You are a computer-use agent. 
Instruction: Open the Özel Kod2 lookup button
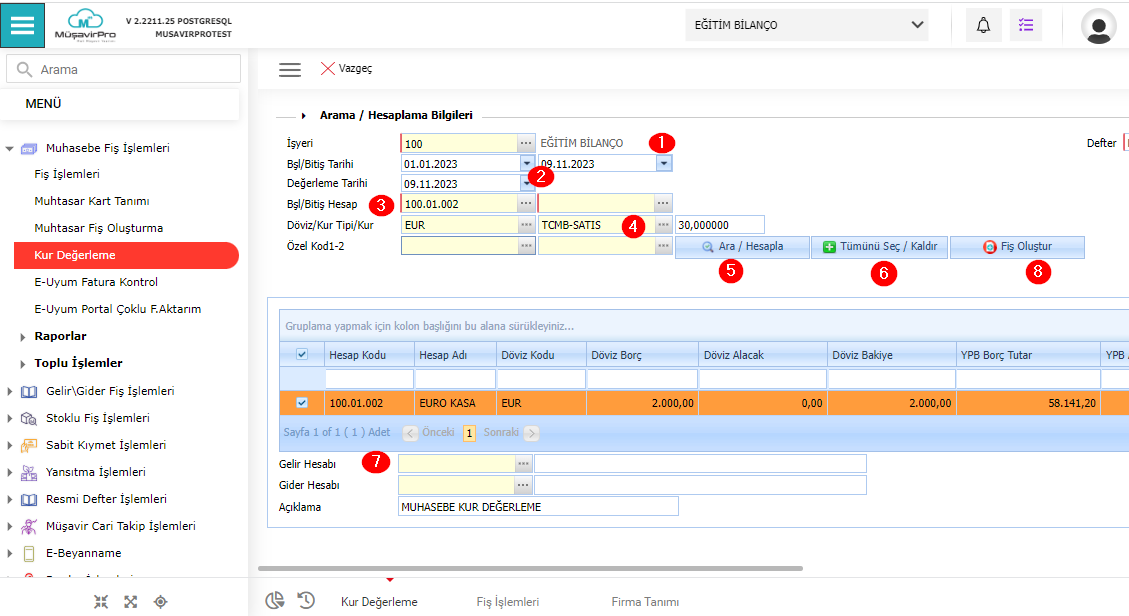coord(663,246)
